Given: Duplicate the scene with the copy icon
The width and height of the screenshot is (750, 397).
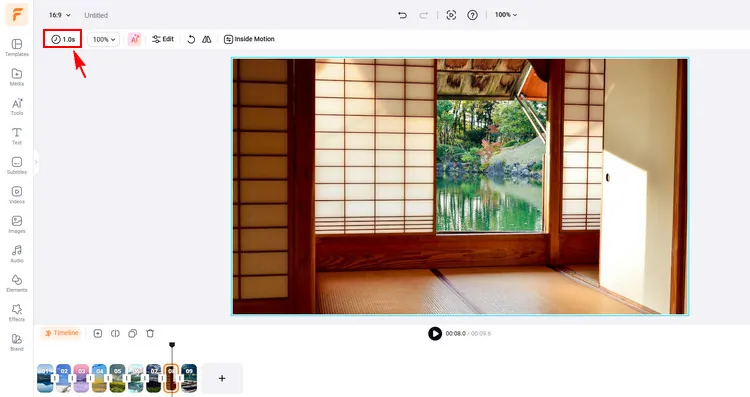Looking at the screenshot, I should 132,333.
